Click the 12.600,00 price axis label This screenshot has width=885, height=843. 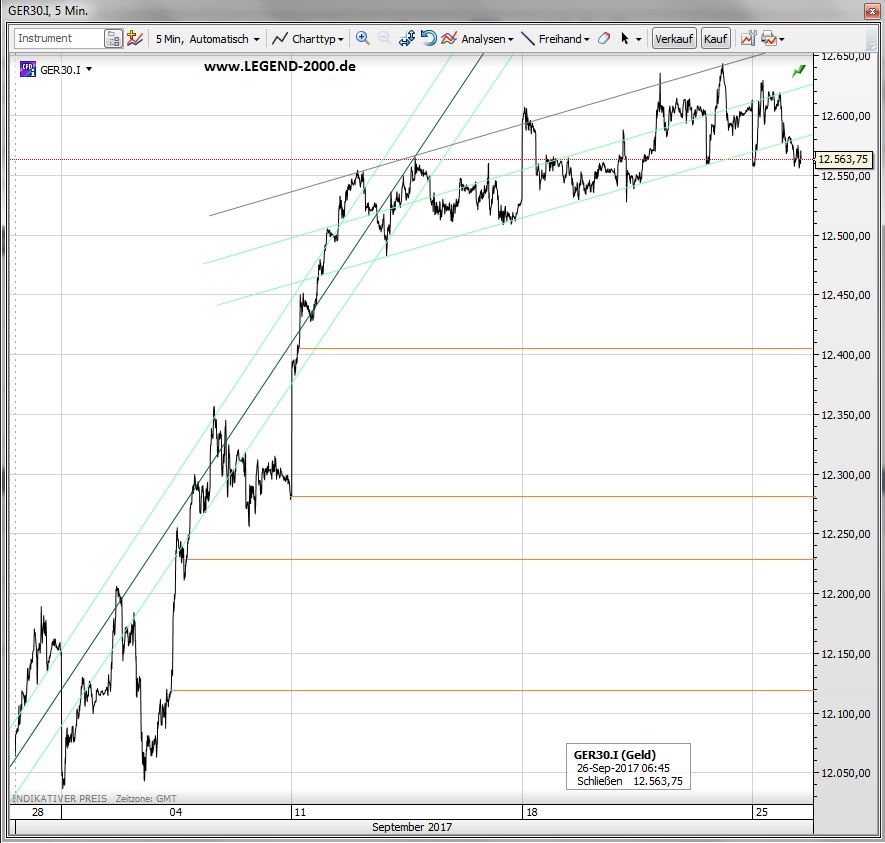pos(845,116)
